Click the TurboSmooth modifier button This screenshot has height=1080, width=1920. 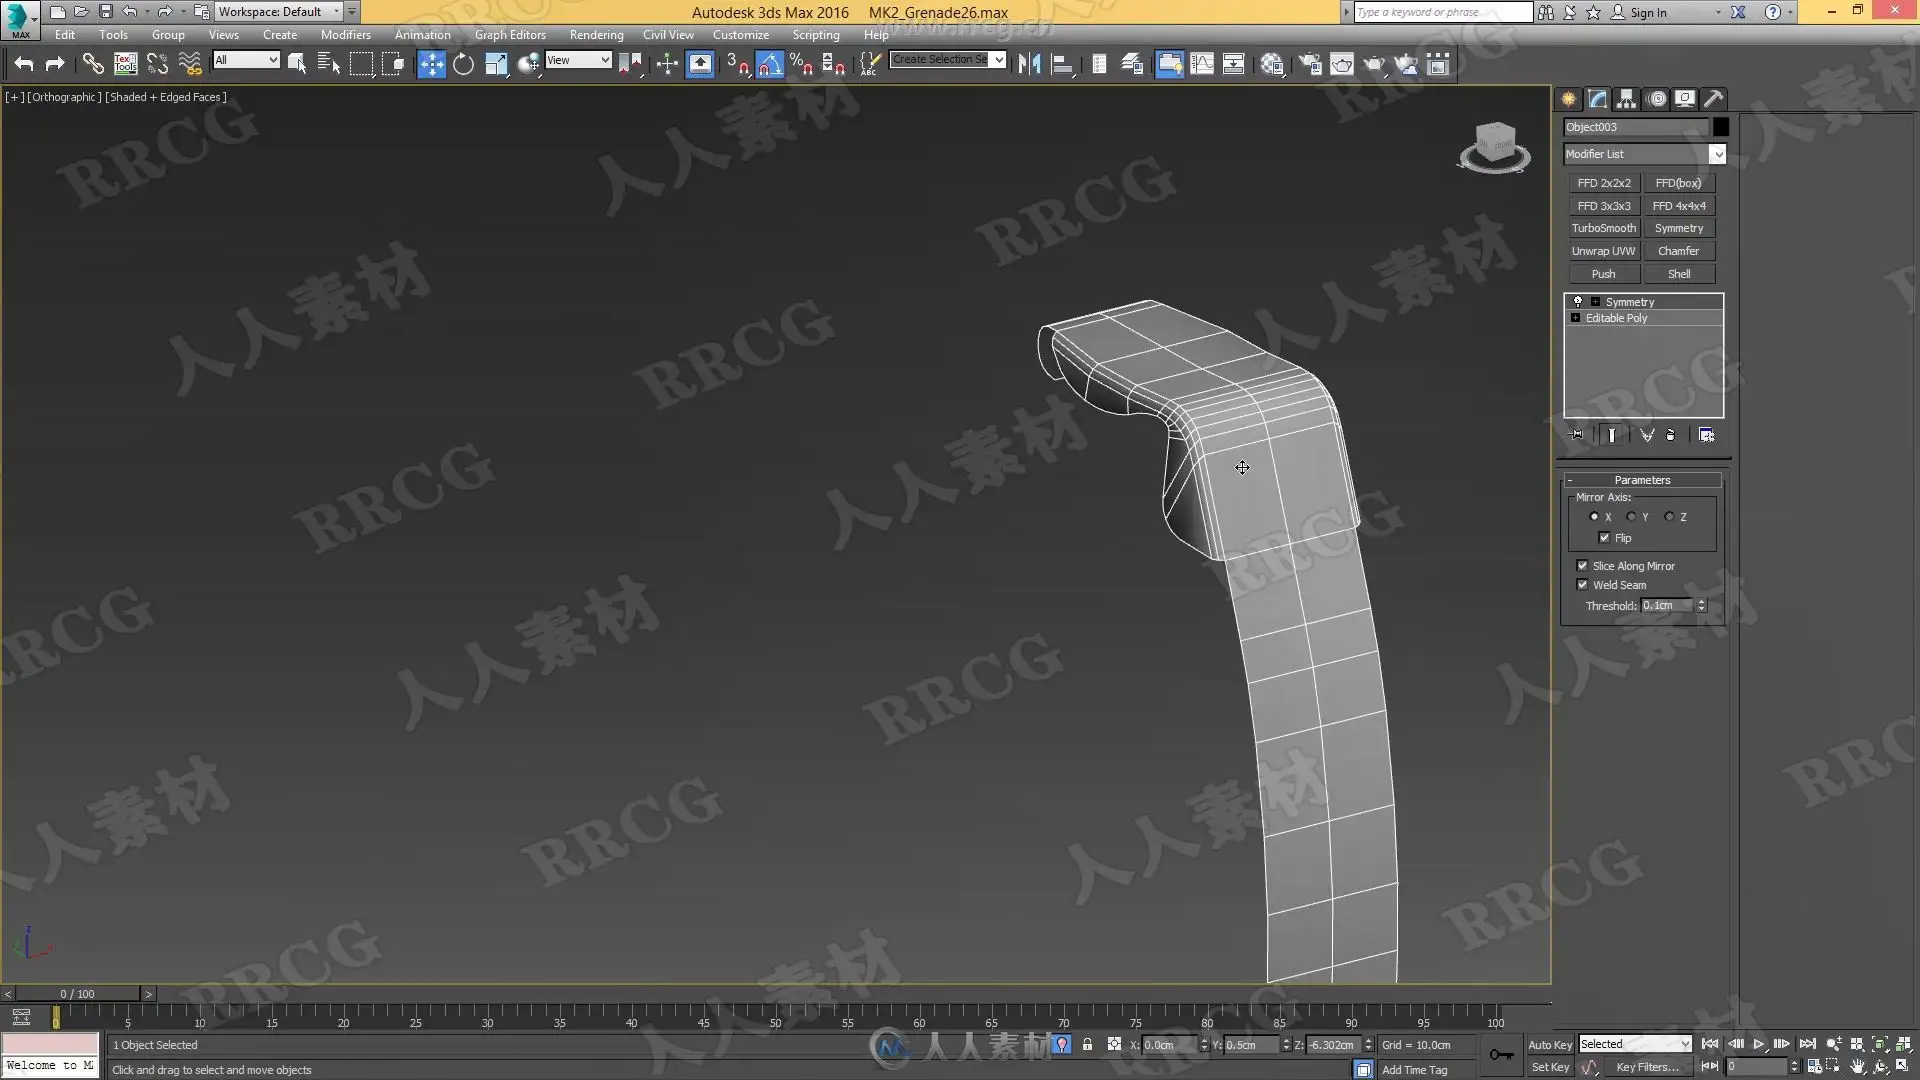[x=1603, y=228]
